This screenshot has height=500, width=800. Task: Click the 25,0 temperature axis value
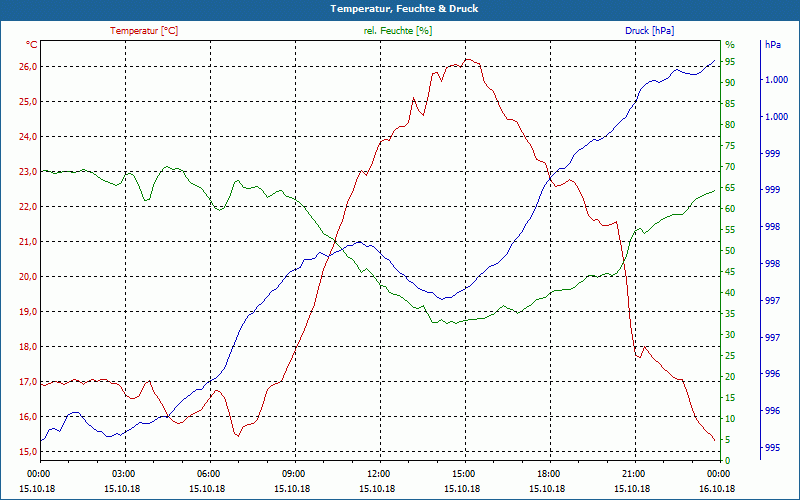tap(29, 102)
